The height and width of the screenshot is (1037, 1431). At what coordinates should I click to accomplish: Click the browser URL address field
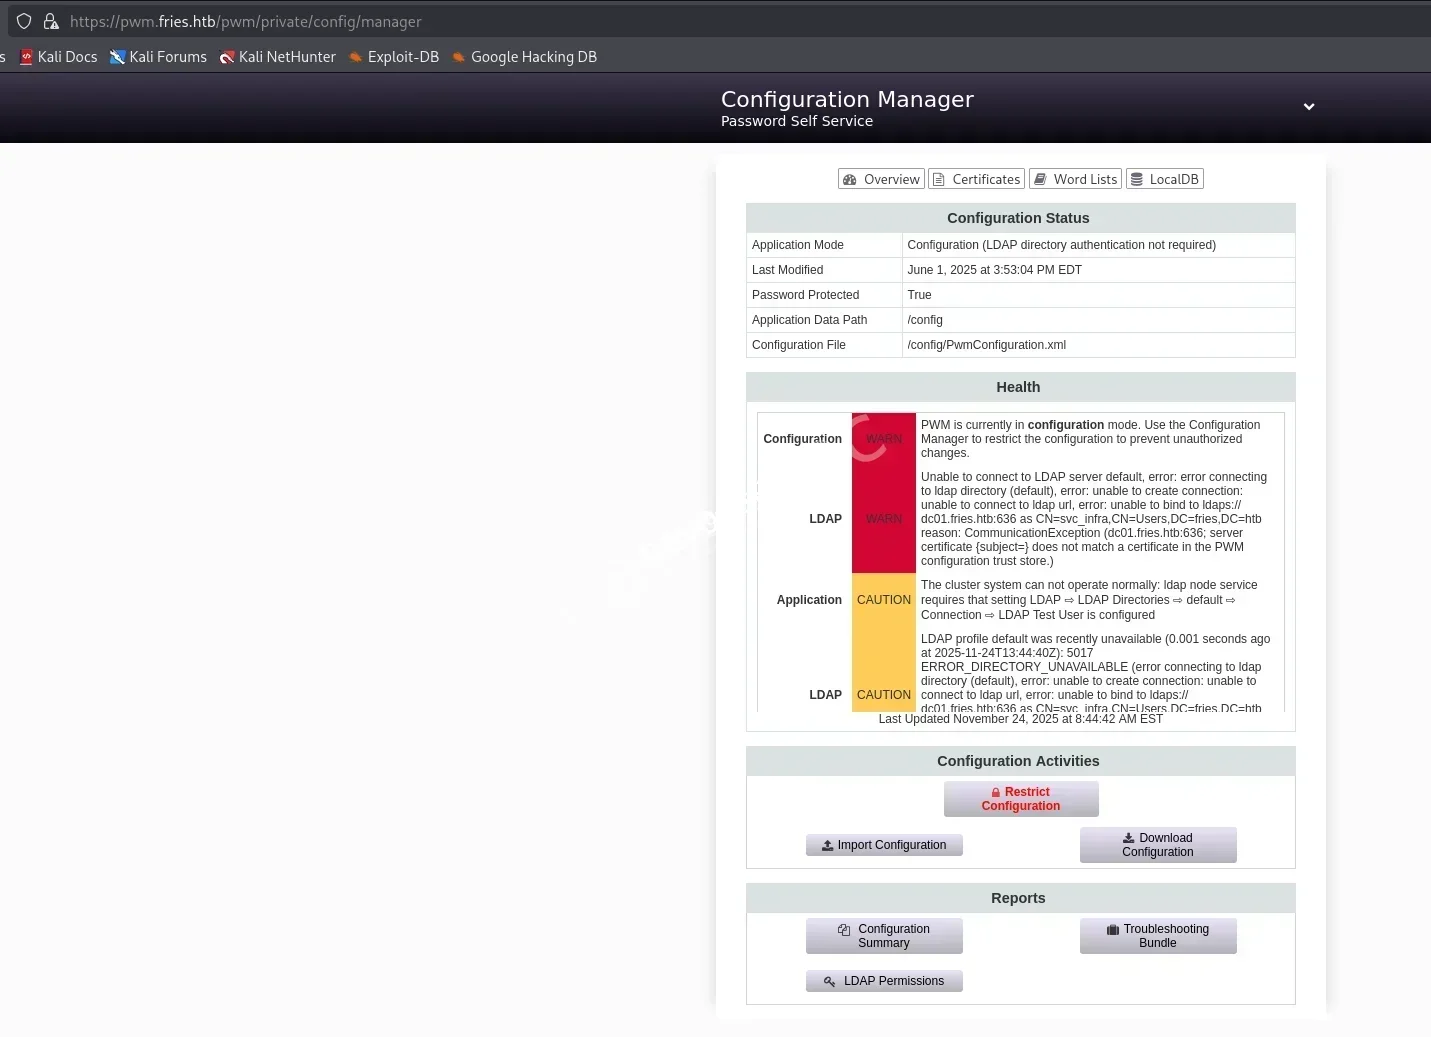(x=600, y=21)
